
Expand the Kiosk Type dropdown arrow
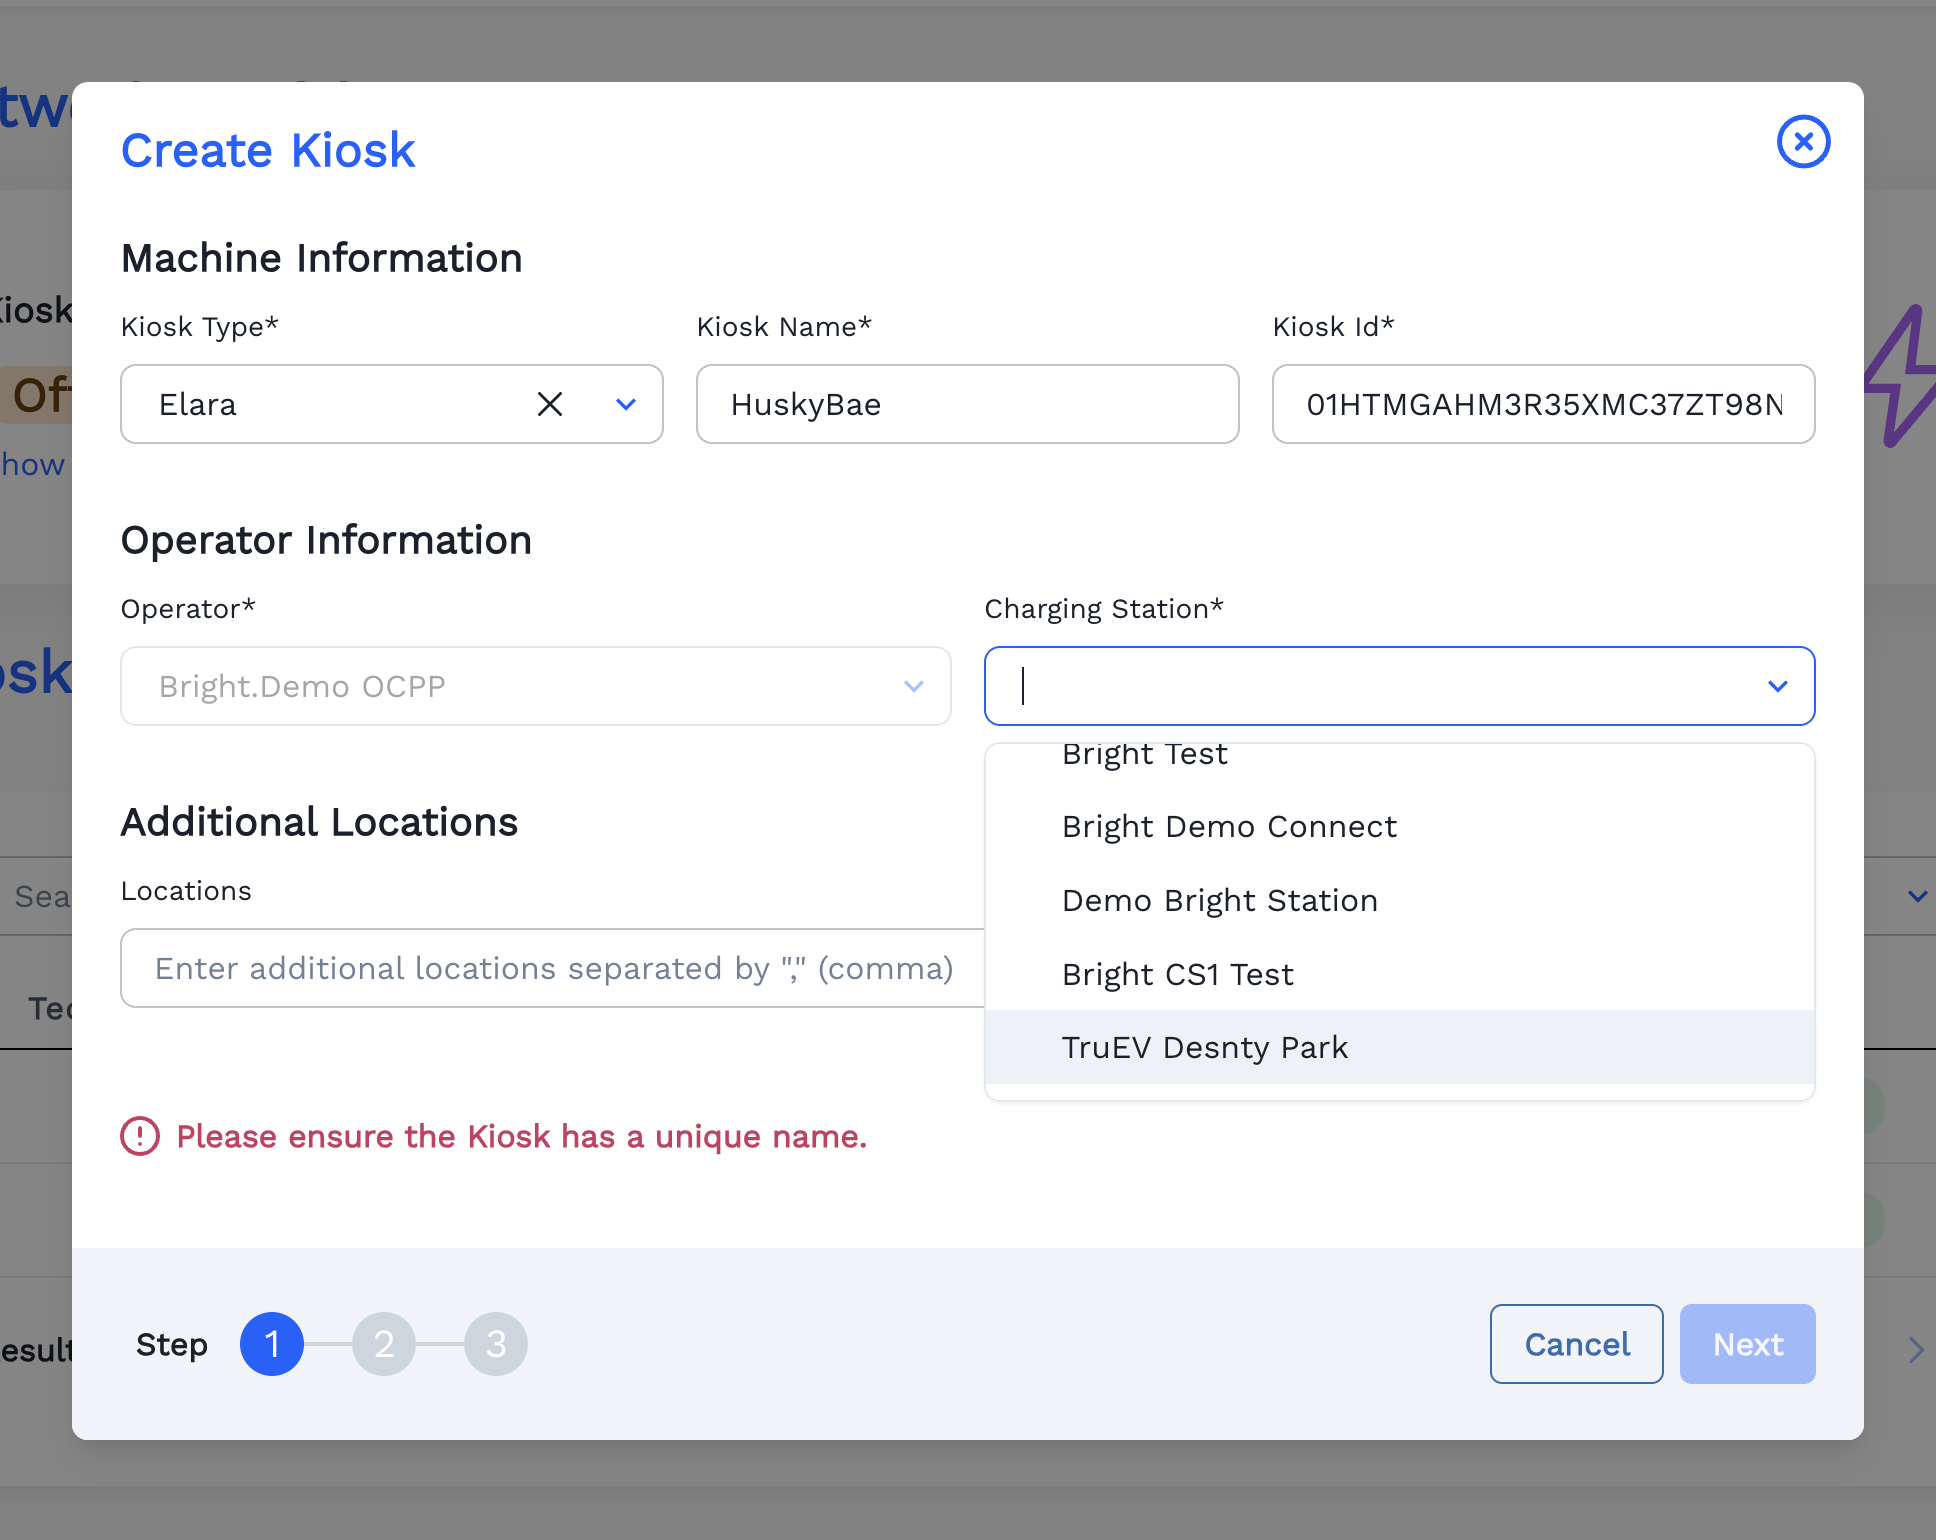tap(626, 404)
